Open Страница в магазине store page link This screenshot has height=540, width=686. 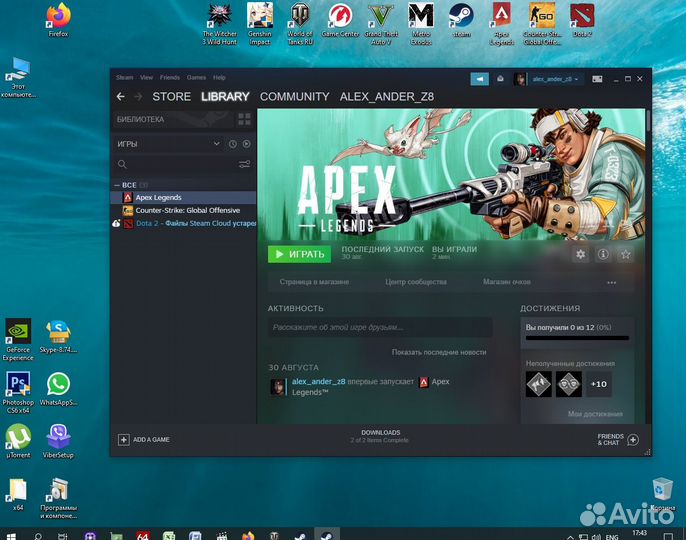coord(315,282)
